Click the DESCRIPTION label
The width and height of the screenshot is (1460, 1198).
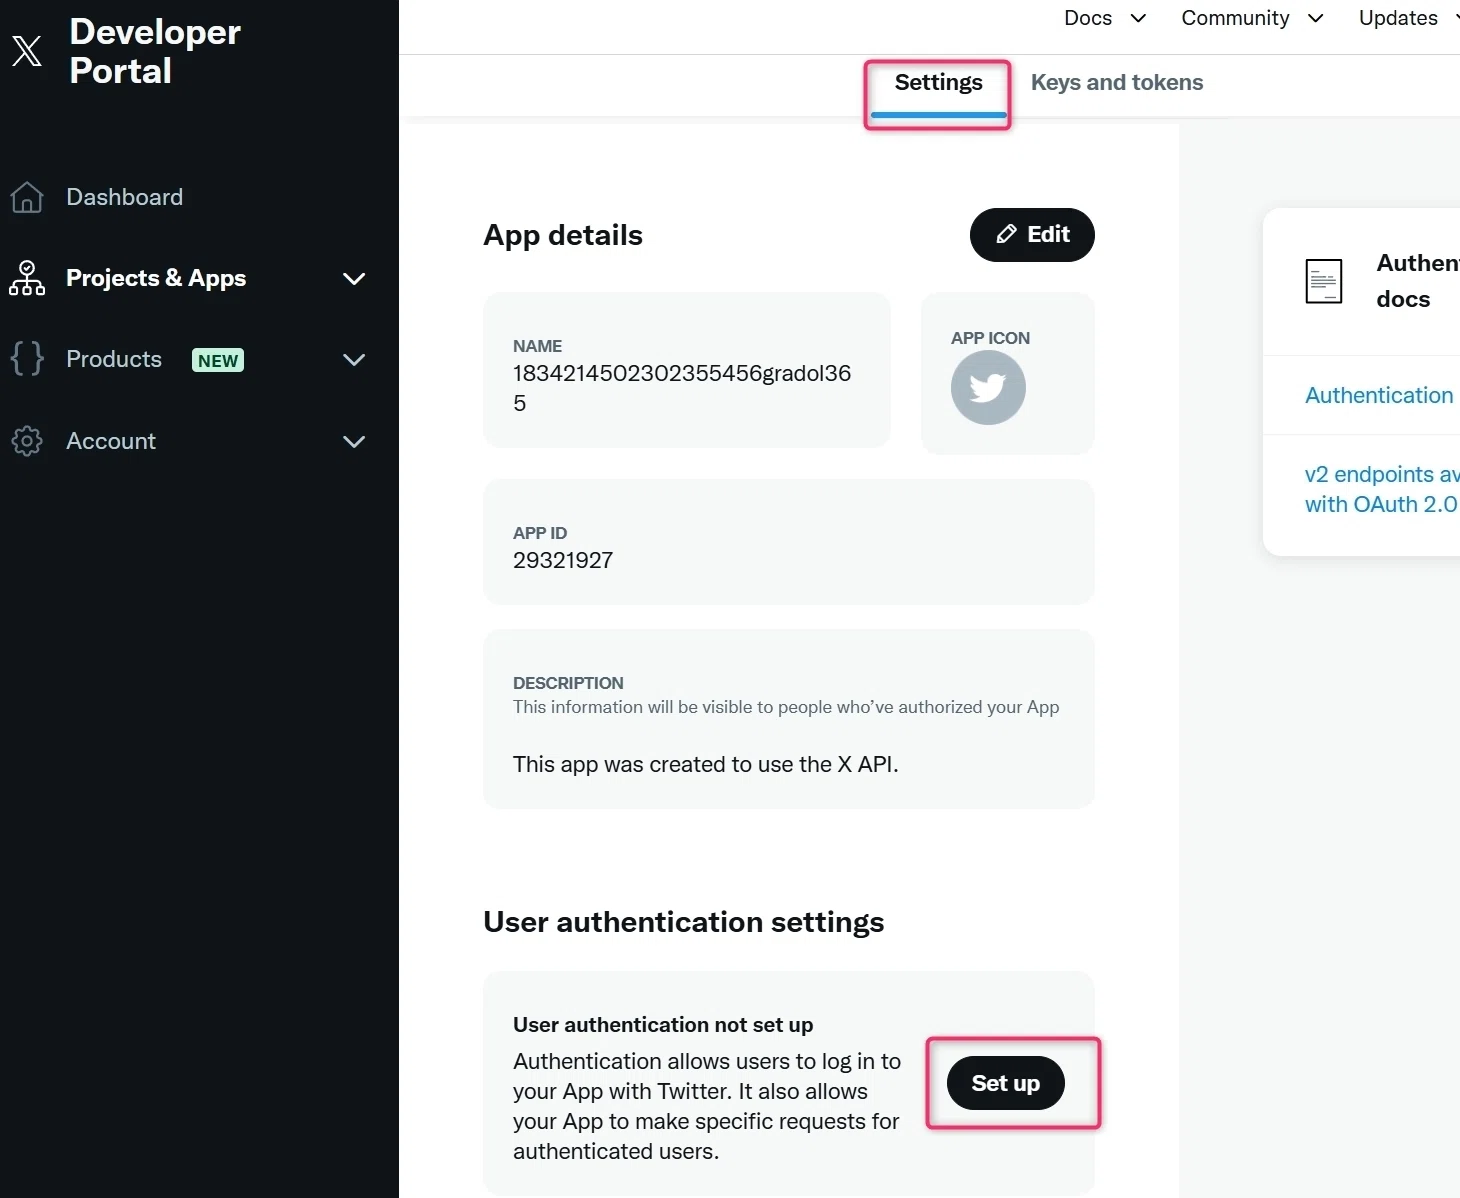568,683
